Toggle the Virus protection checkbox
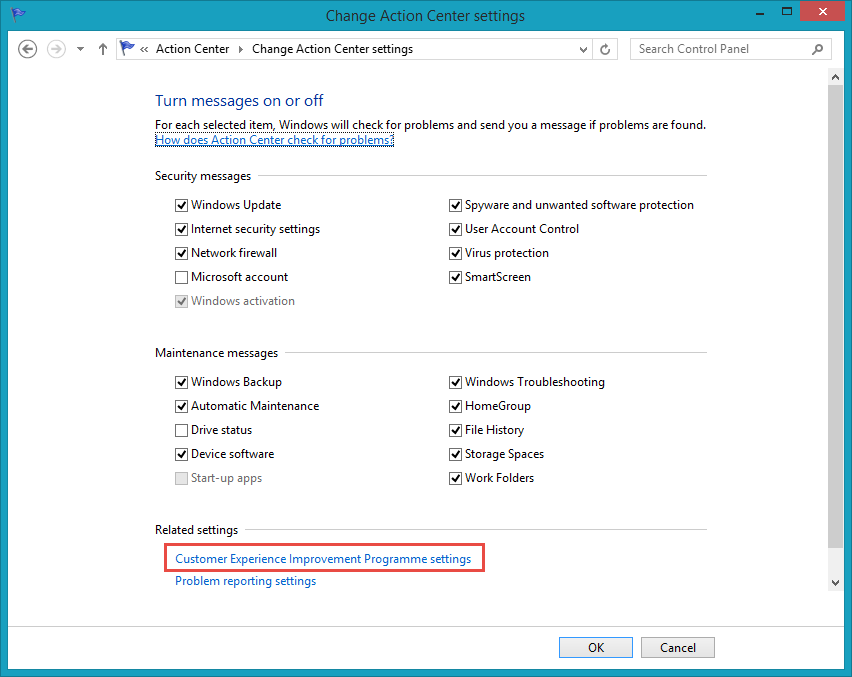The image size is (852, 677). tap(455, 253)
